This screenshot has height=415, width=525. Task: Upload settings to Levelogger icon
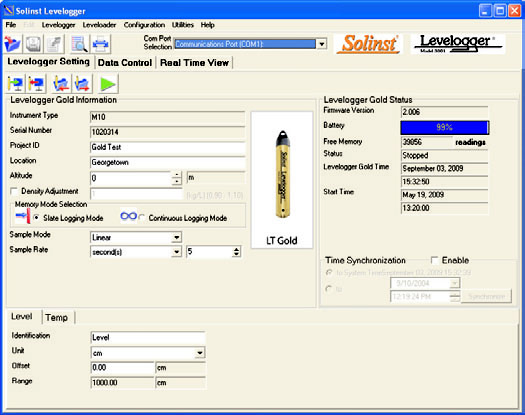click(x=36, y=84)
